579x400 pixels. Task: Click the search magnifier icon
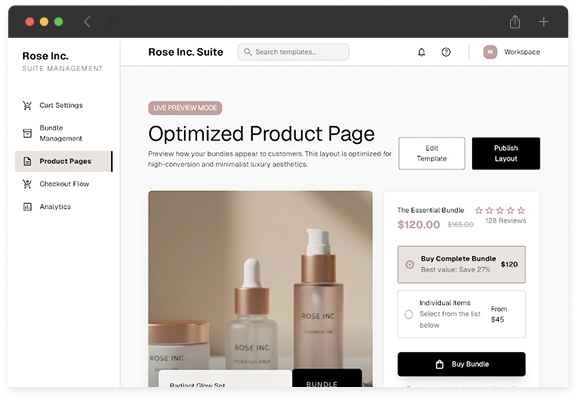click(x=248, y=52)
